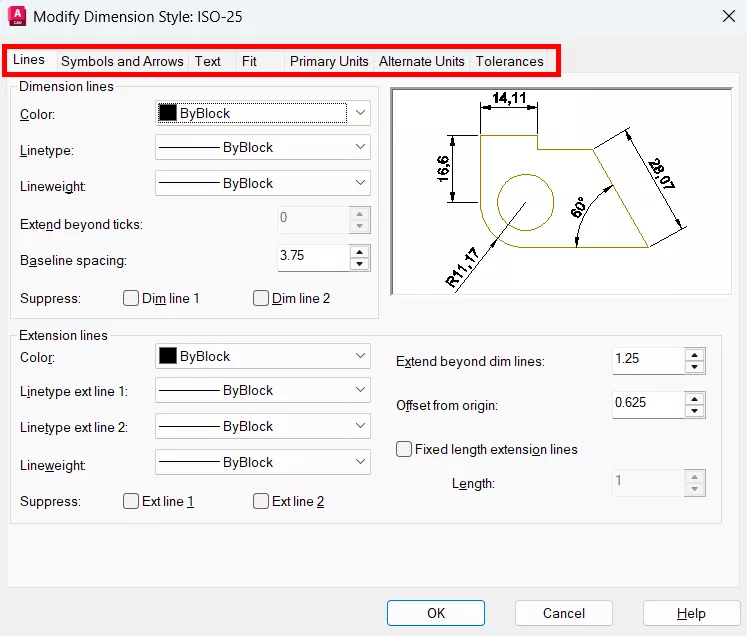Open the Primary Units tab
Viewport: 747px width, 636px height.
coord(329,61)
